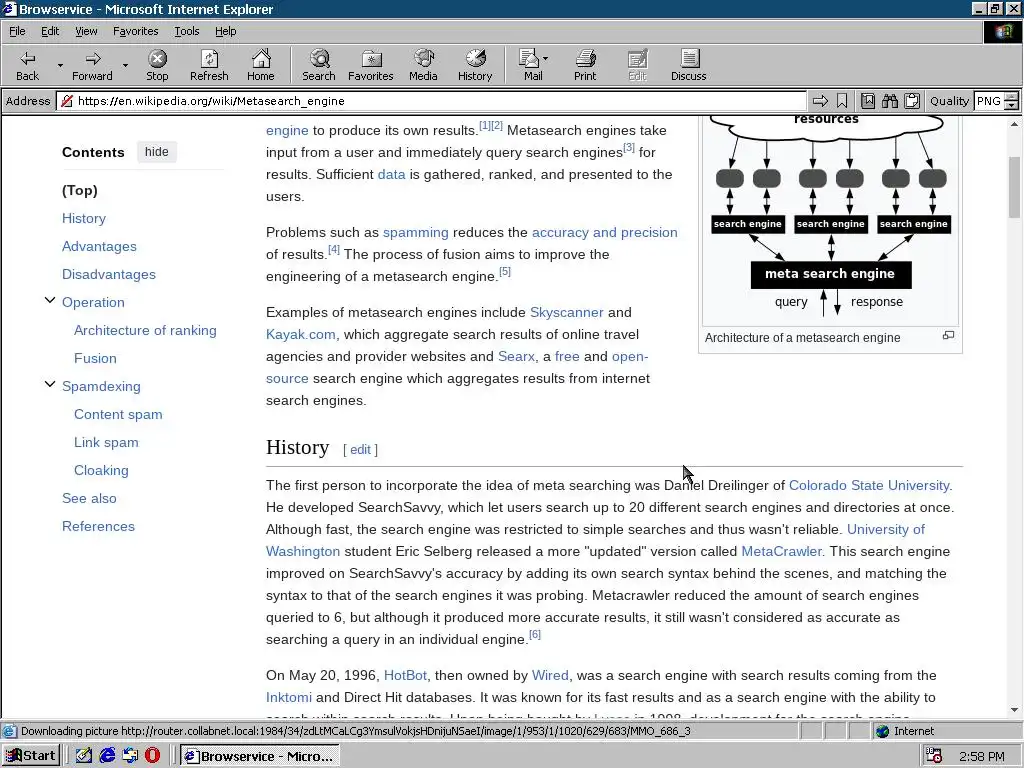
Task: Click the Quality PNG value field
Action: coord(988,101)
